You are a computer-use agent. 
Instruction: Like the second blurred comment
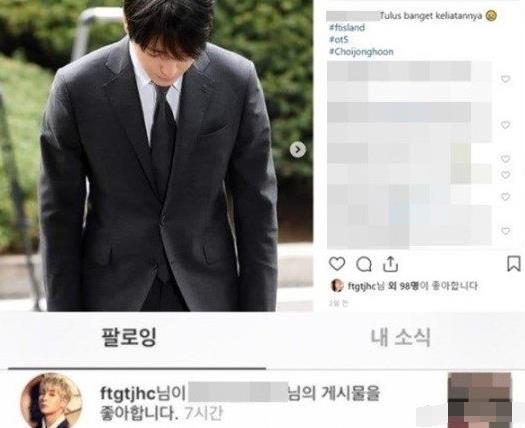(506, 125)
